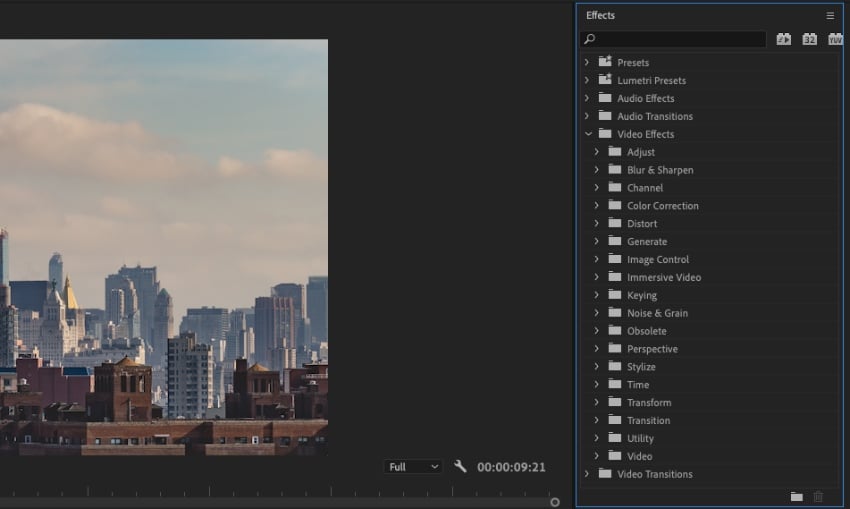Expand the Audio Effects bin
This screenshot has width=850, height=509.
[587, 98]
